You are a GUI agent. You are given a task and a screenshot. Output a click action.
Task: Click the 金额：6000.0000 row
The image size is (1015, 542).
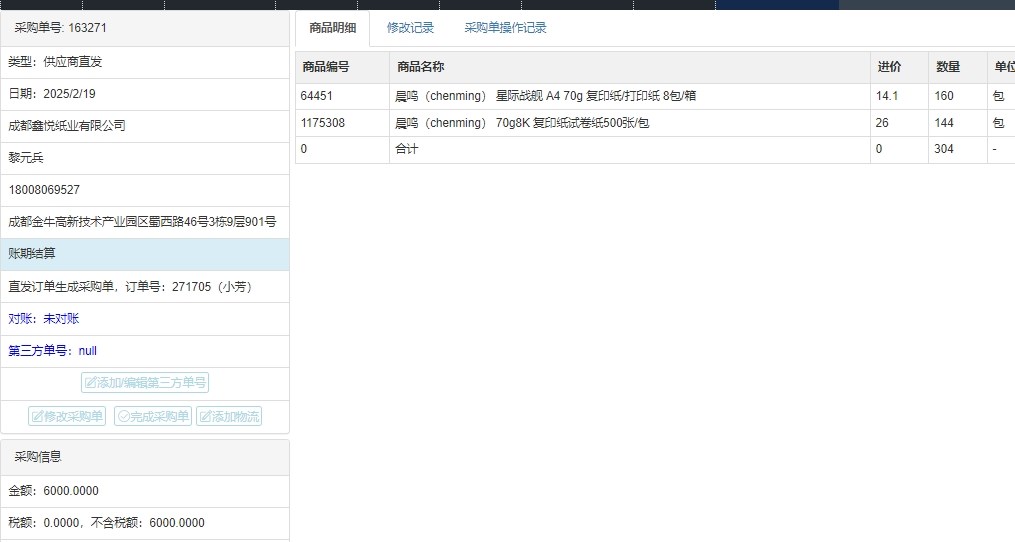[x=145, y=491]
